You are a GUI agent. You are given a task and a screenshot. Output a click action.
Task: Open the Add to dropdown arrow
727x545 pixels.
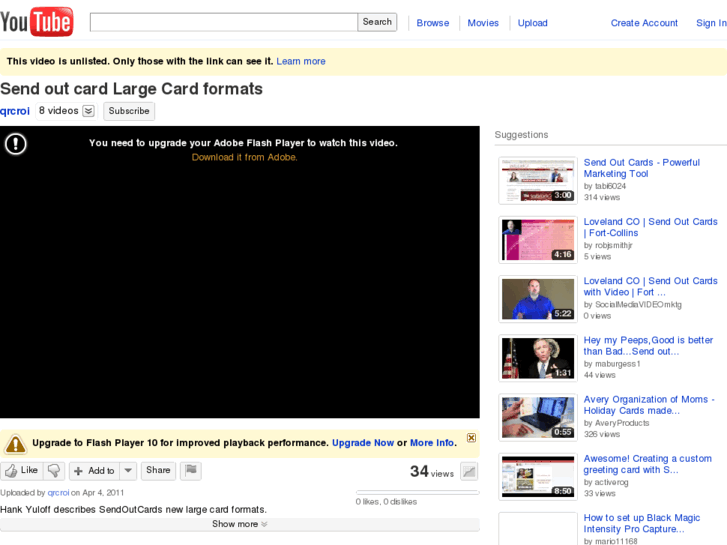click(128, 471)
